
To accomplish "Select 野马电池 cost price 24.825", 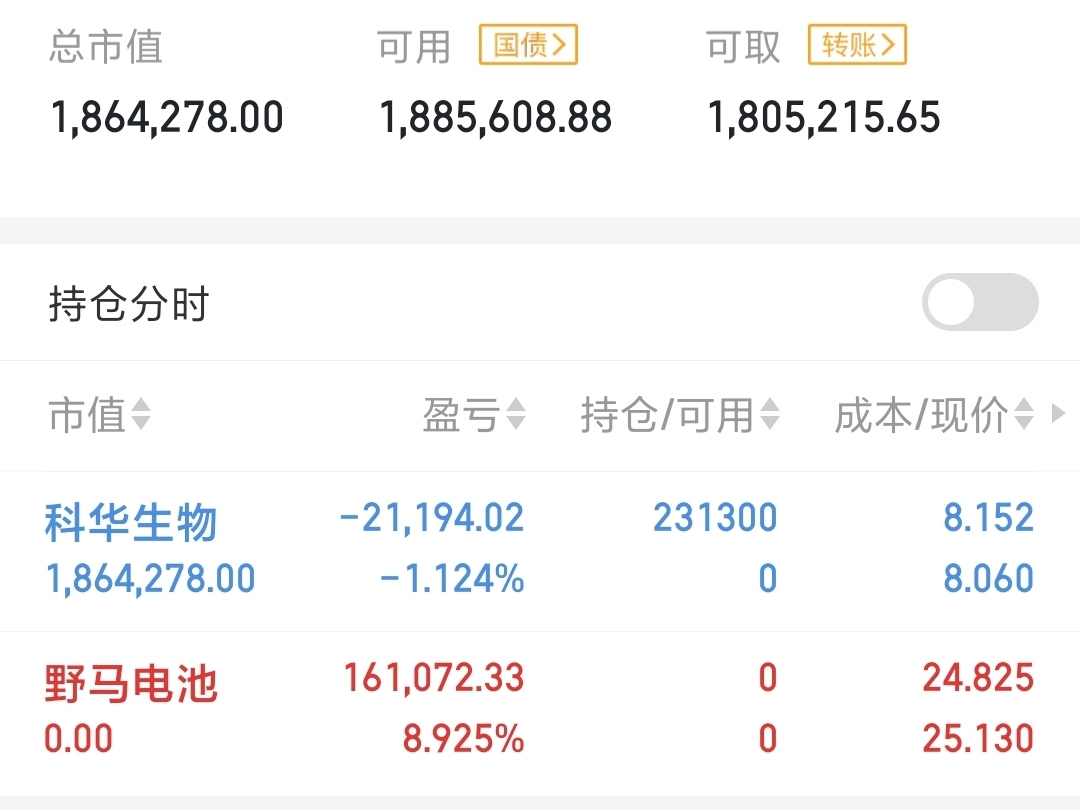I will (978, 678).
